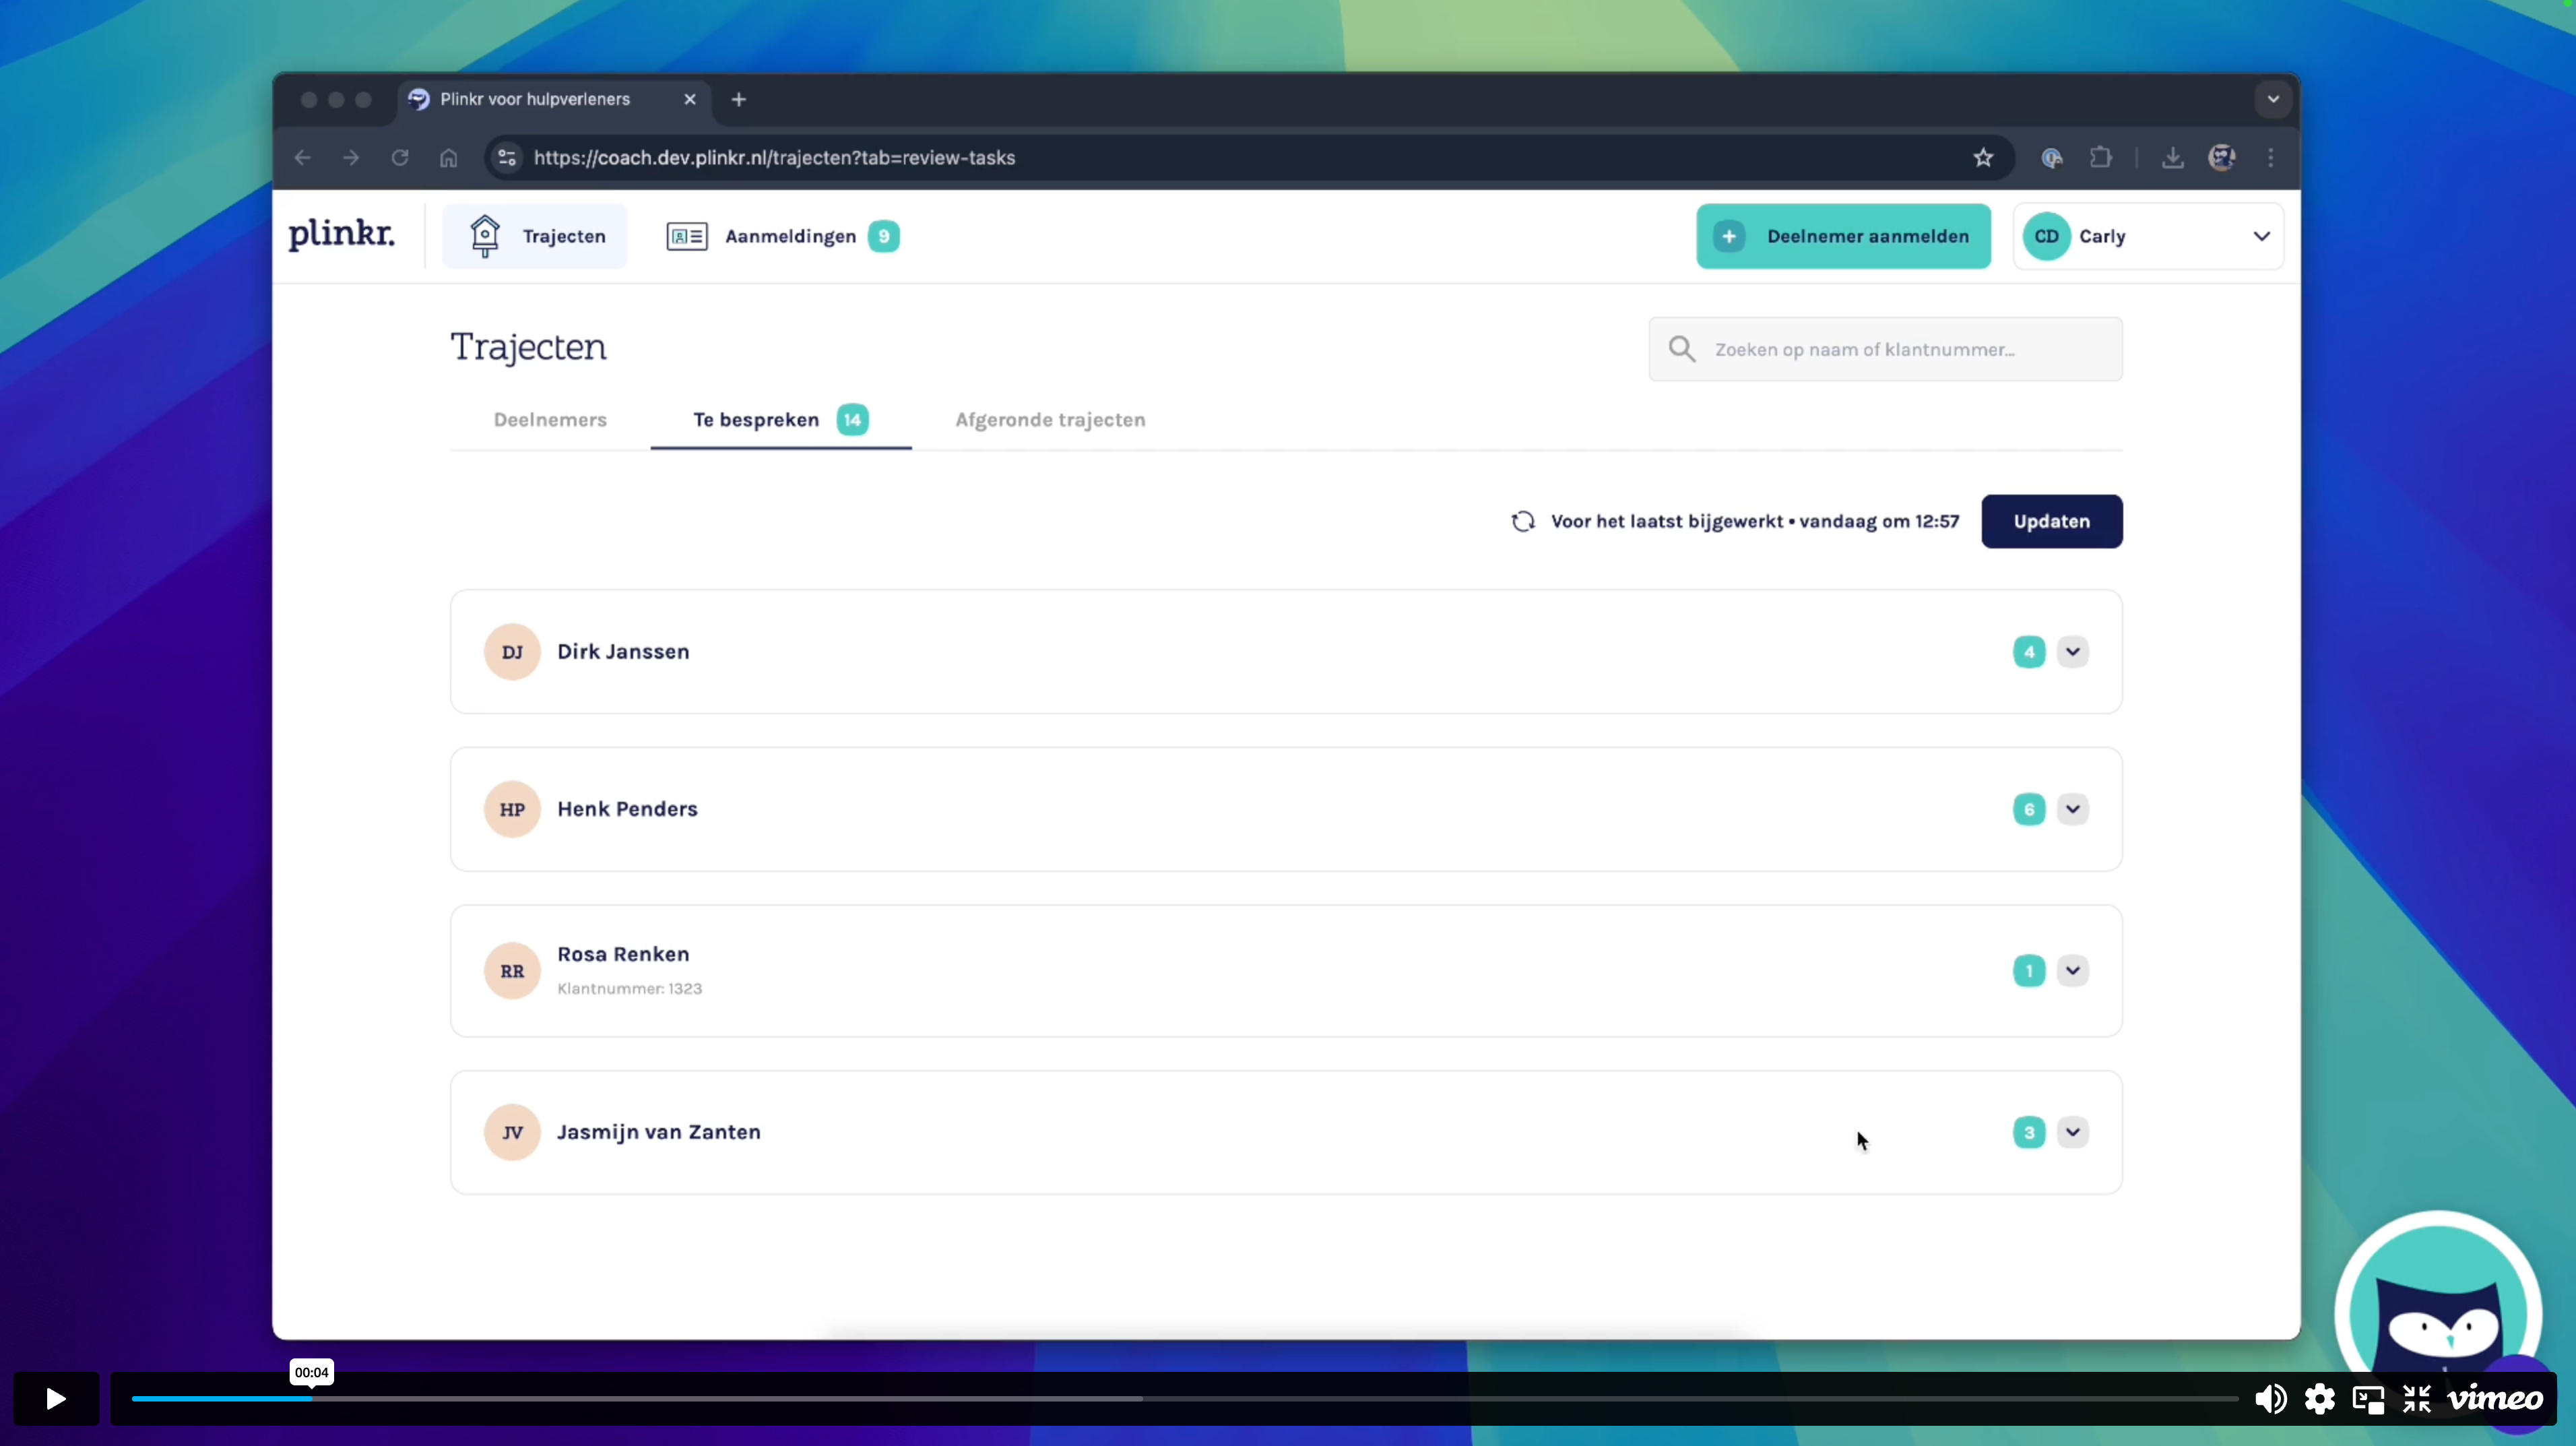Expand Jasmijn van Zanten's tasks
The width and height of the screenshot is (2576, 1446).
[x=2072, y=1131]
